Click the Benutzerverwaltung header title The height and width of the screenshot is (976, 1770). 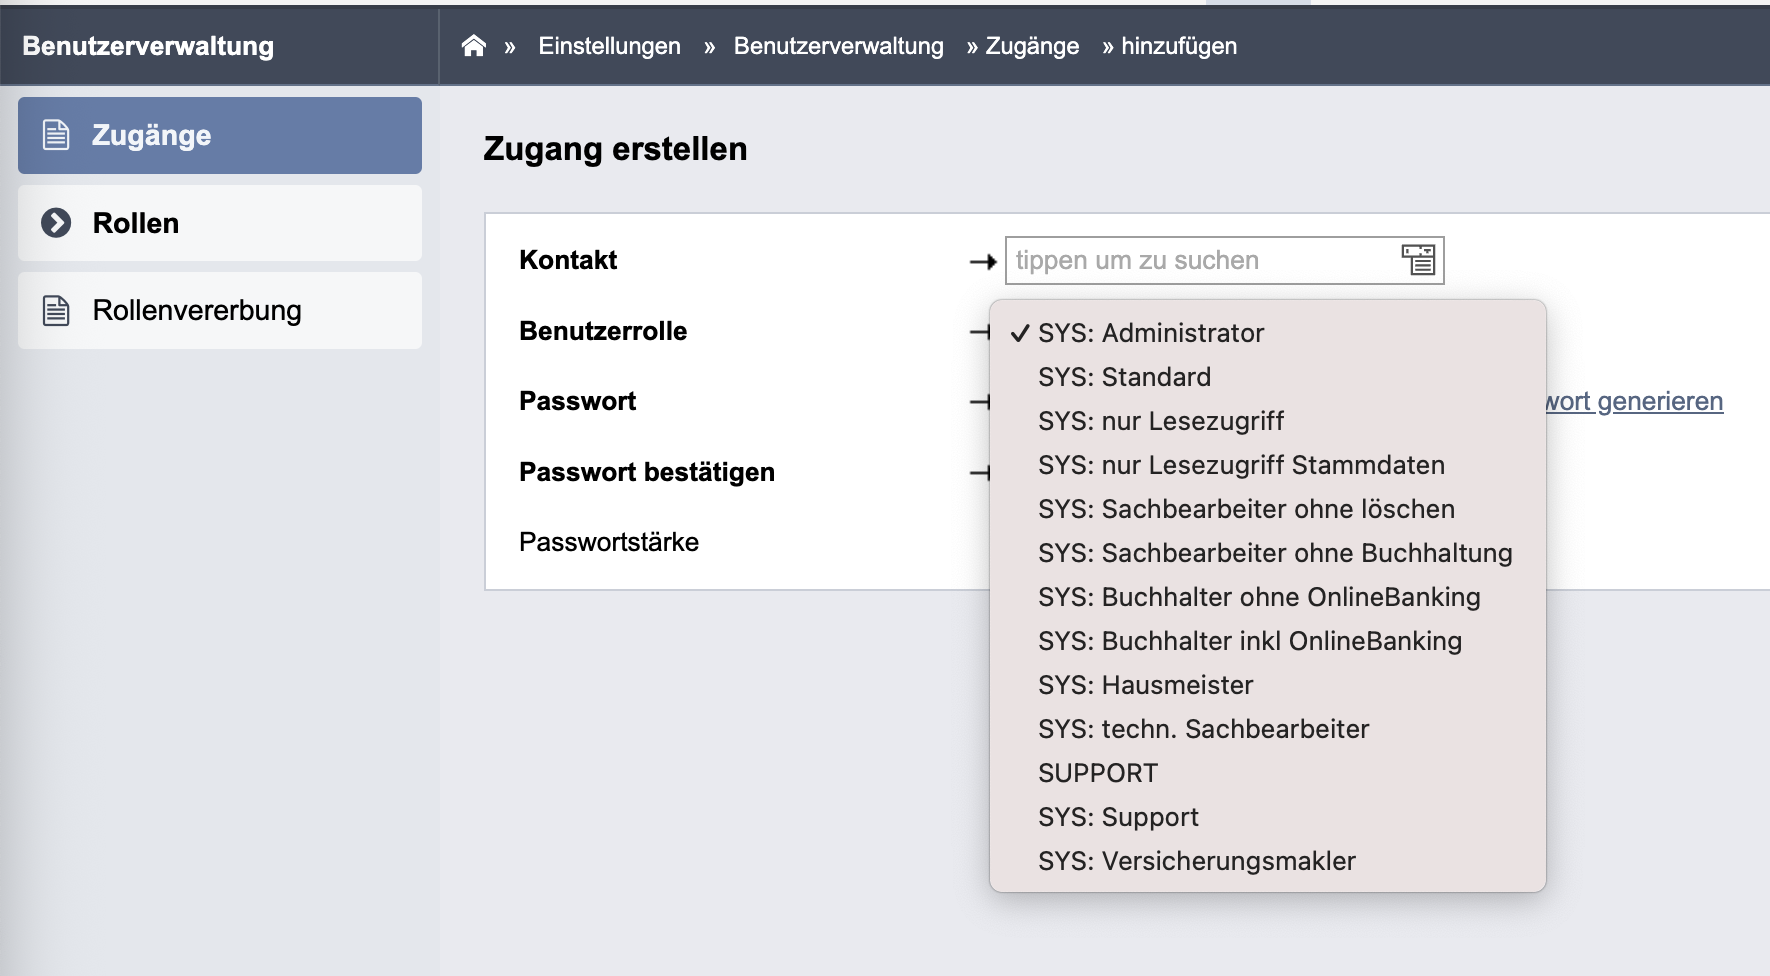148,46
